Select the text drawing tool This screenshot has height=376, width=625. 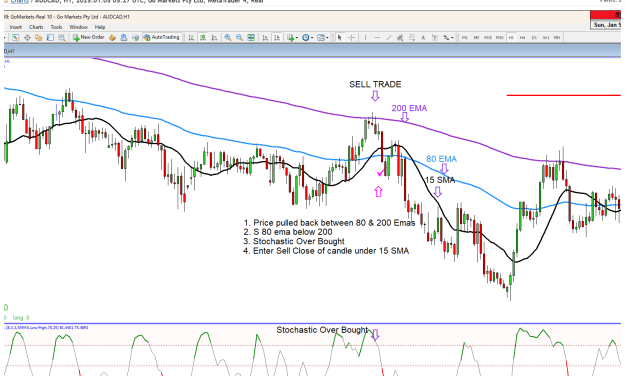click(423, 37)
